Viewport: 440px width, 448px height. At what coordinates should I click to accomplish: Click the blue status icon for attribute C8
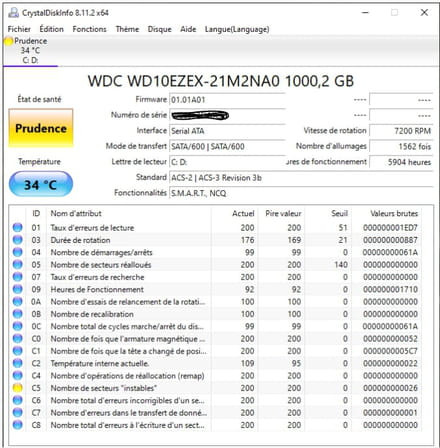(x=17, y=425)
